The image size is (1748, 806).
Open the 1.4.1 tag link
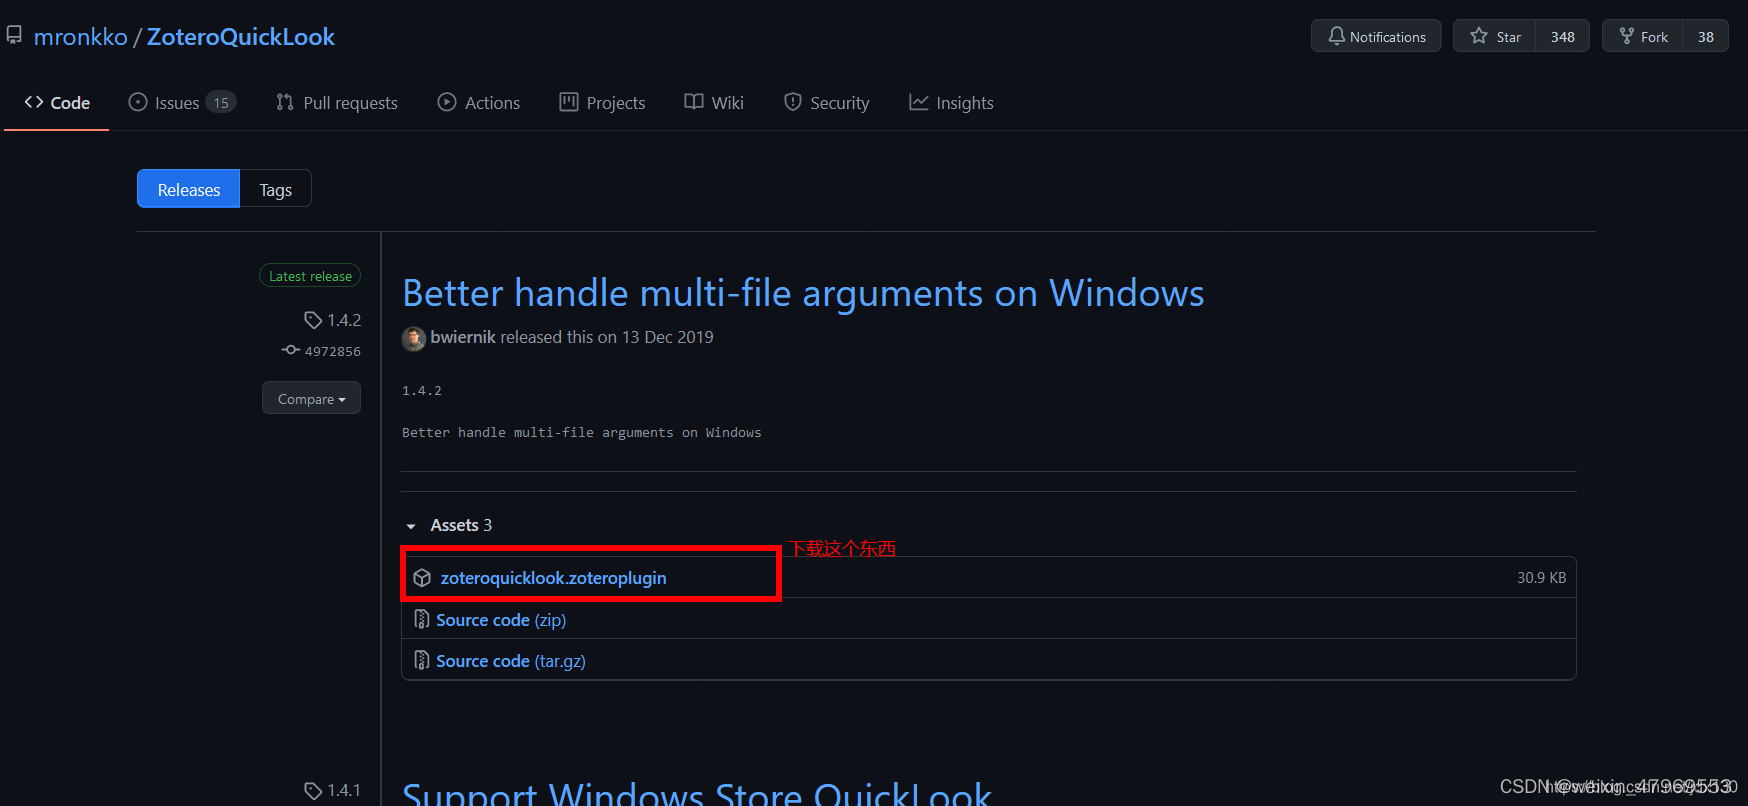coord(344,790)
